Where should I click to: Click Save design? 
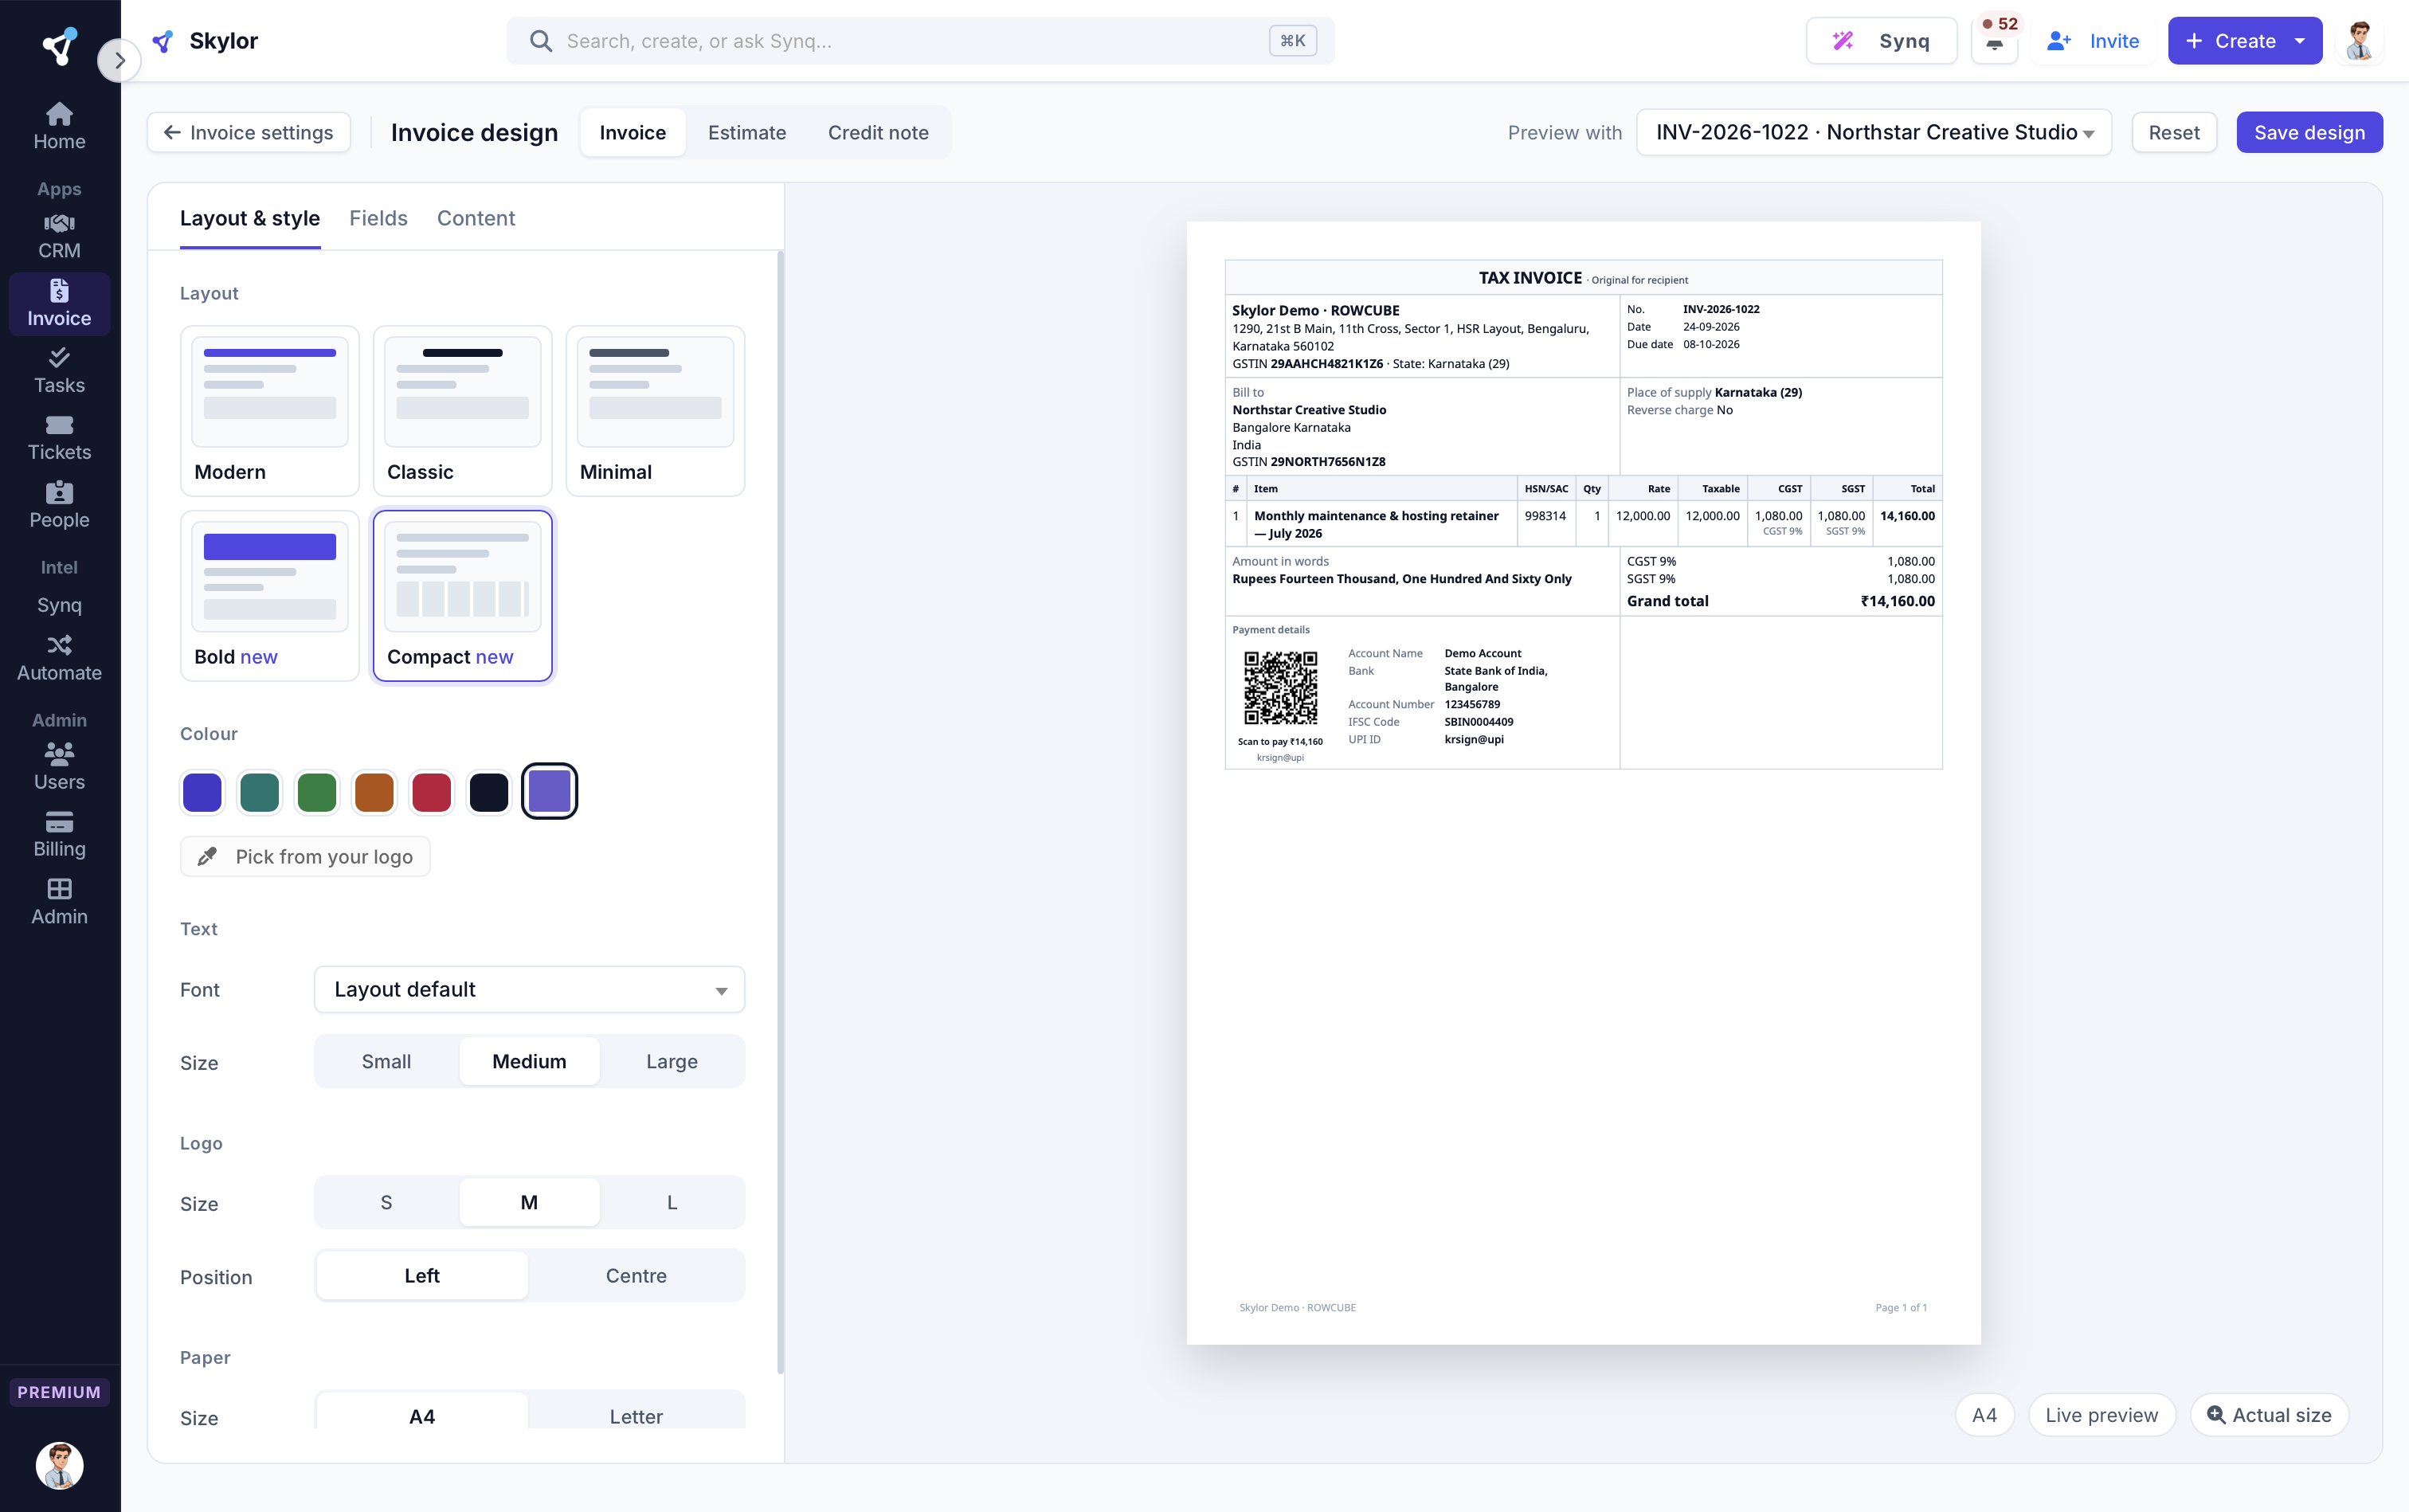(x=2309, y=132)
